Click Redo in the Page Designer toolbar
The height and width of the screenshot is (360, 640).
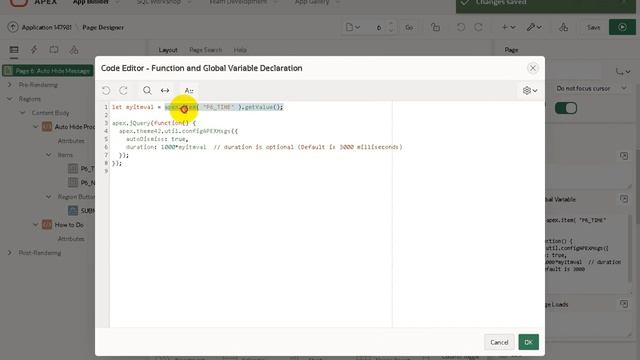coord(478,27)
